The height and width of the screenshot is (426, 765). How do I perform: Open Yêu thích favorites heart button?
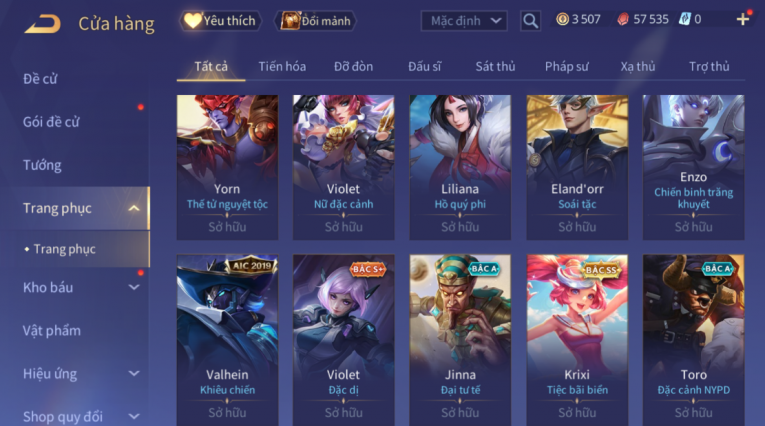click(x=221, y=21)
